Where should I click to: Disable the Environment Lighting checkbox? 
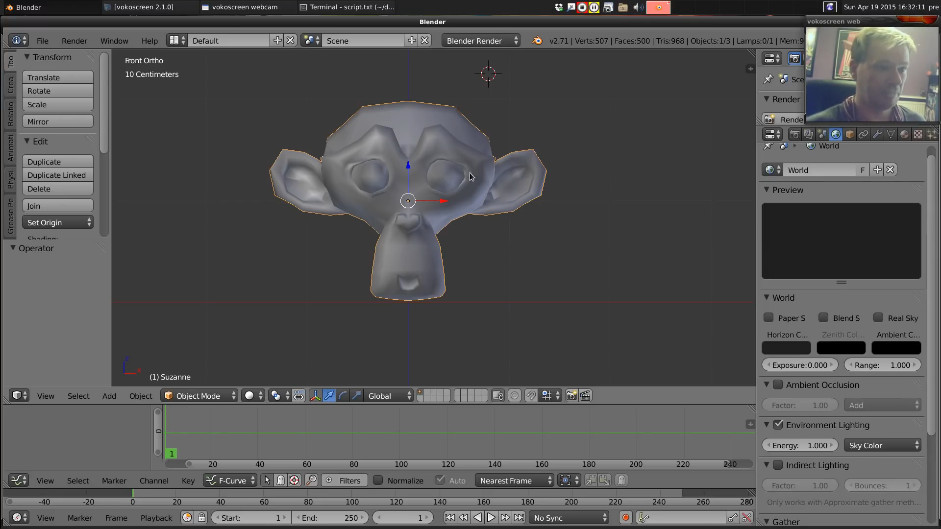[778, 425]
